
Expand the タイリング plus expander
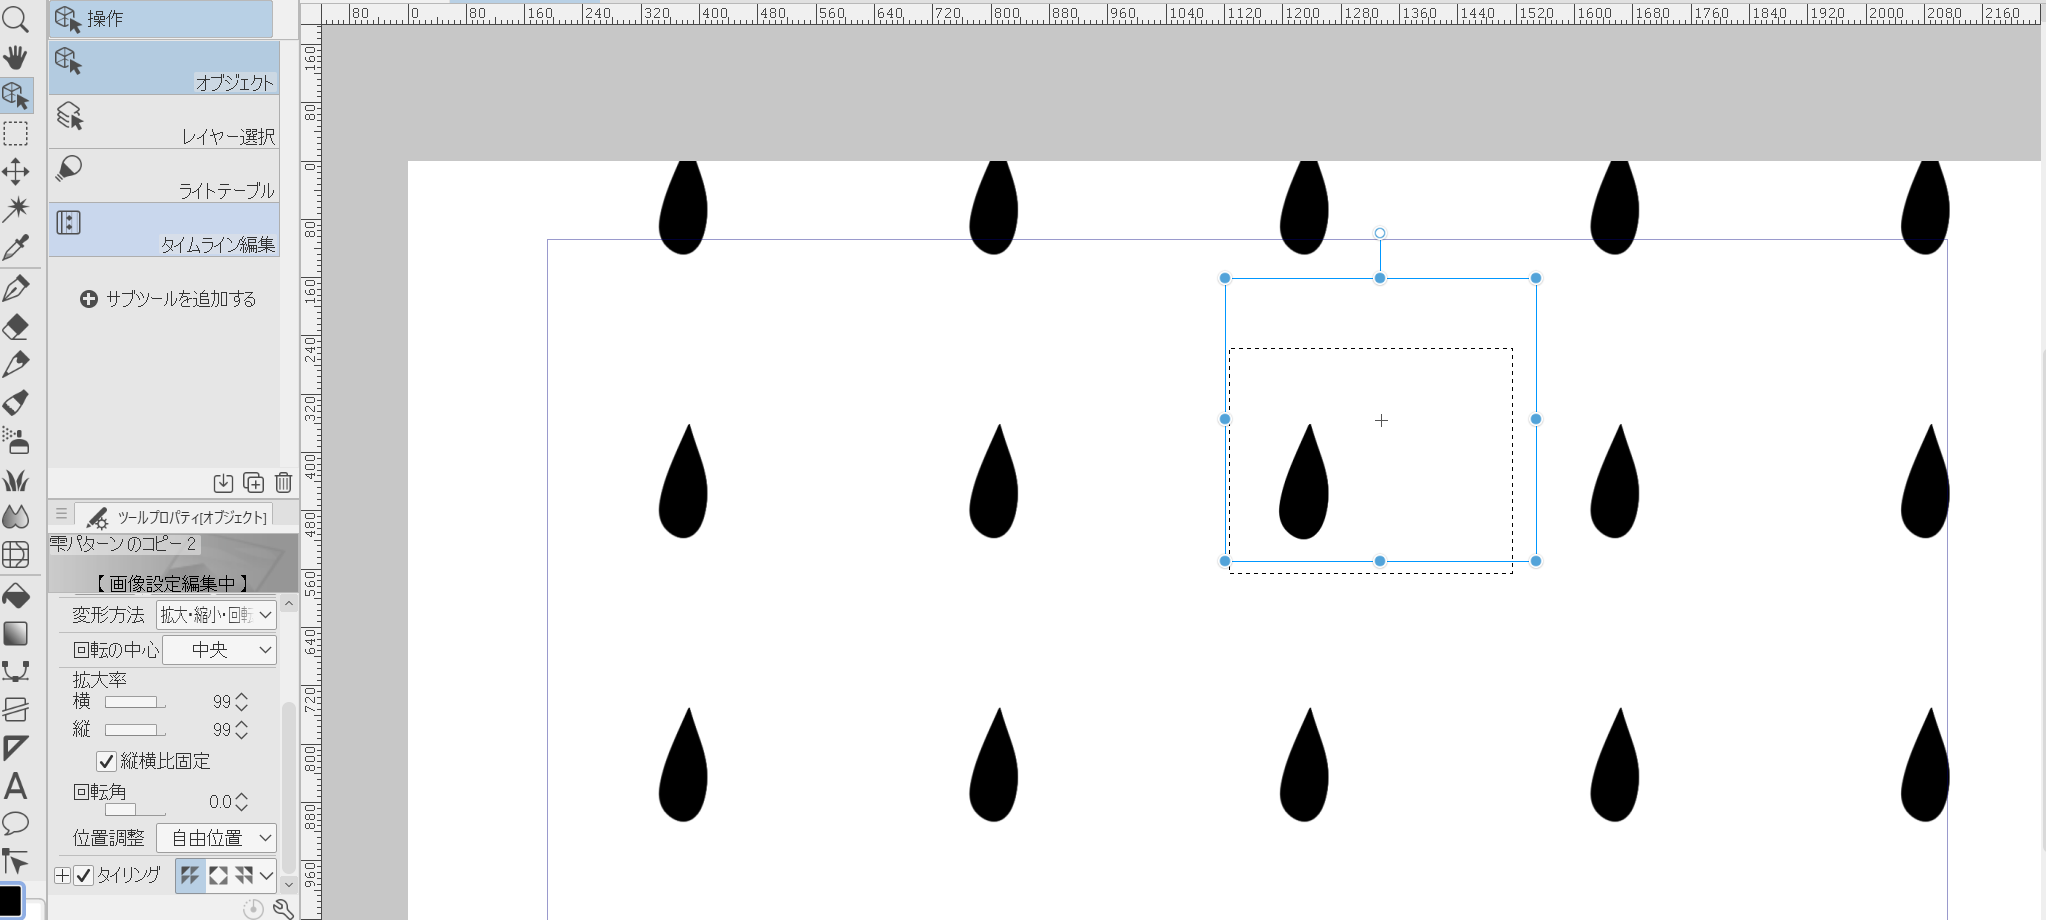click(x=62, y=876)
